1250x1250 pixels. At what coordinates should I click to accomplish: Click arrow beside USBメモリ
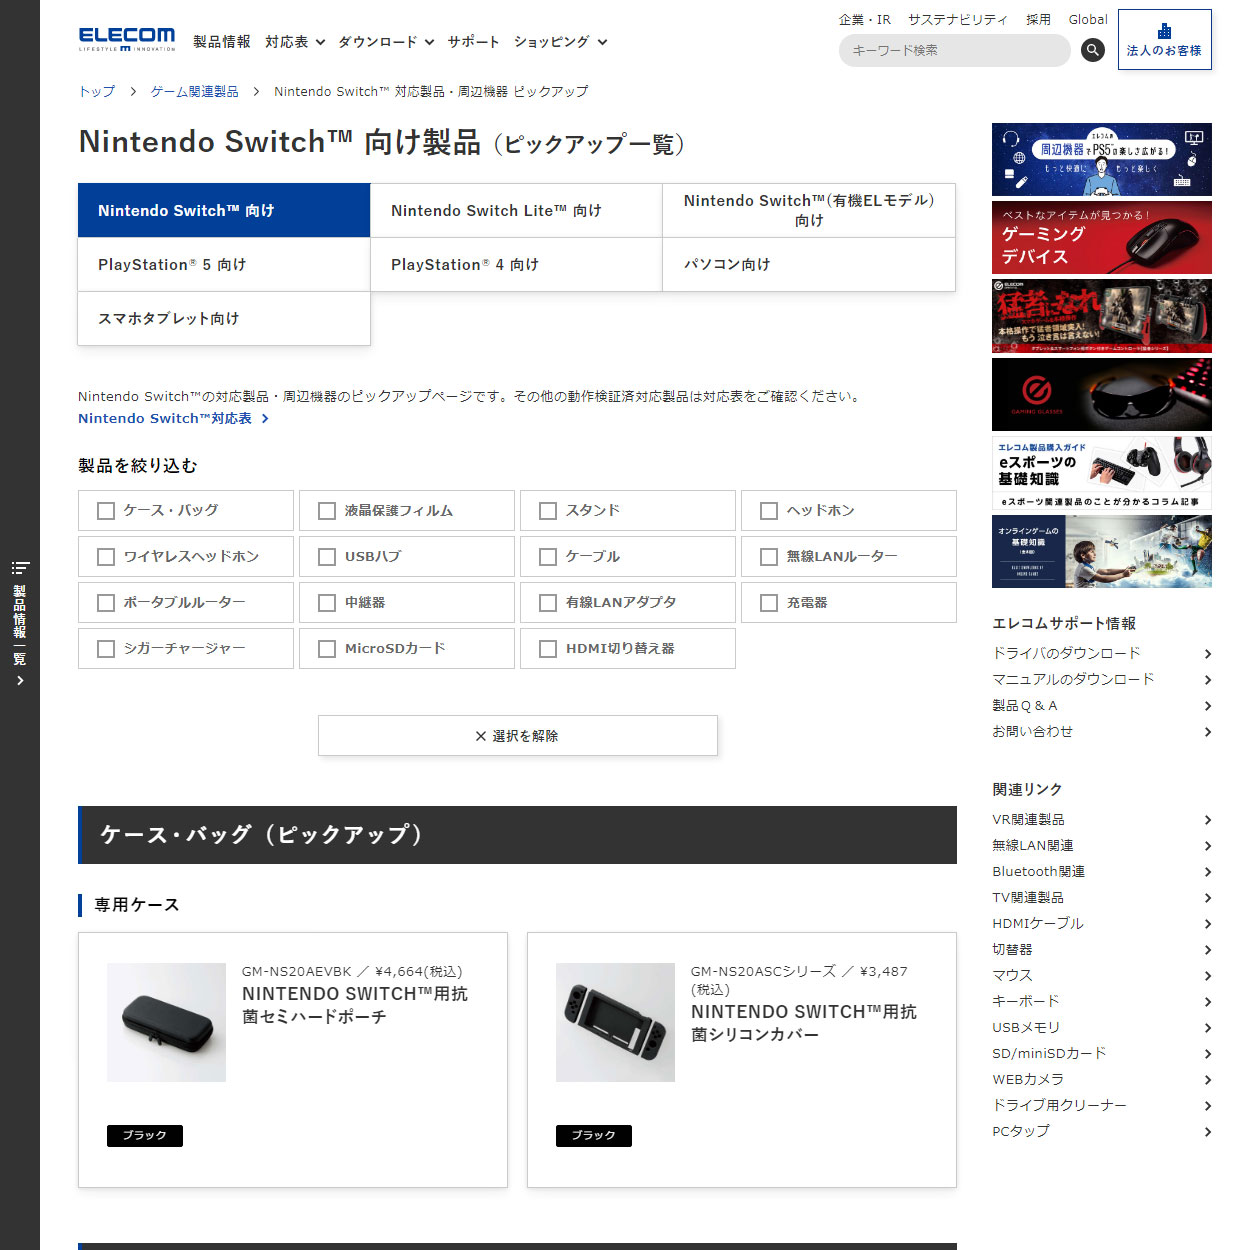pos(1208,1028)
